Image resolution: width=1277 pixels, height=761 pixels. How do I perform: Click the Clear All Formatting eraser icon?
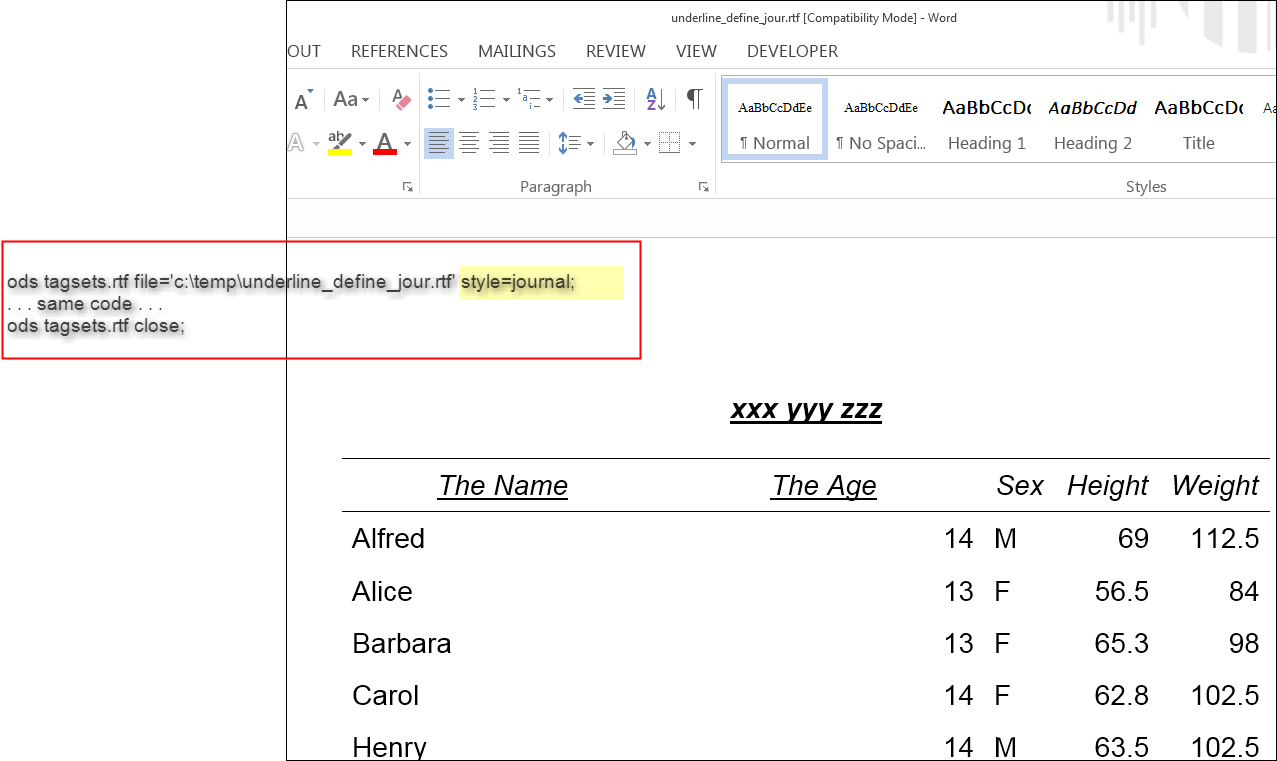402,100
